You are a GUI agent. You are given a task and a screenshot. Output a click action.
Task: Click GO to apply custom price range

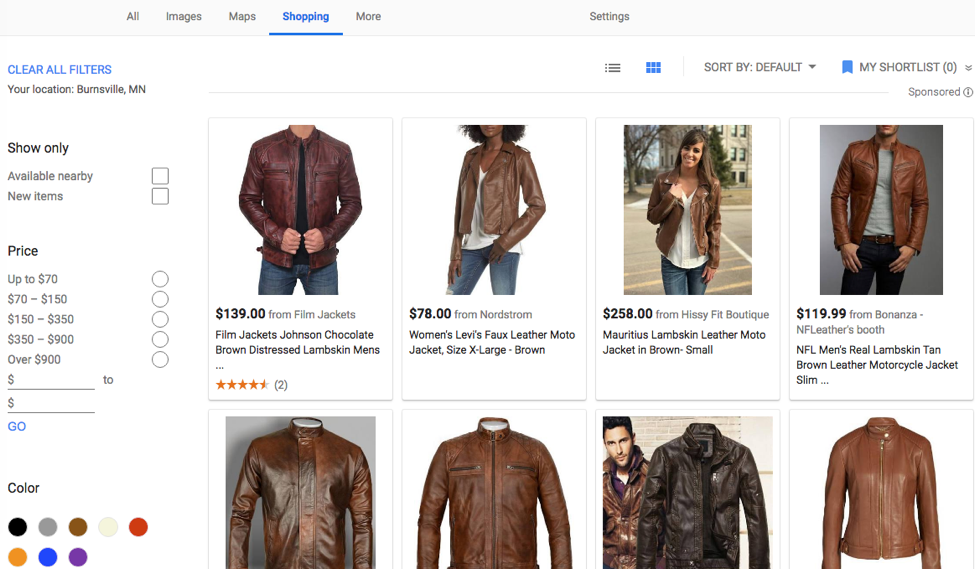pos(17,427)
